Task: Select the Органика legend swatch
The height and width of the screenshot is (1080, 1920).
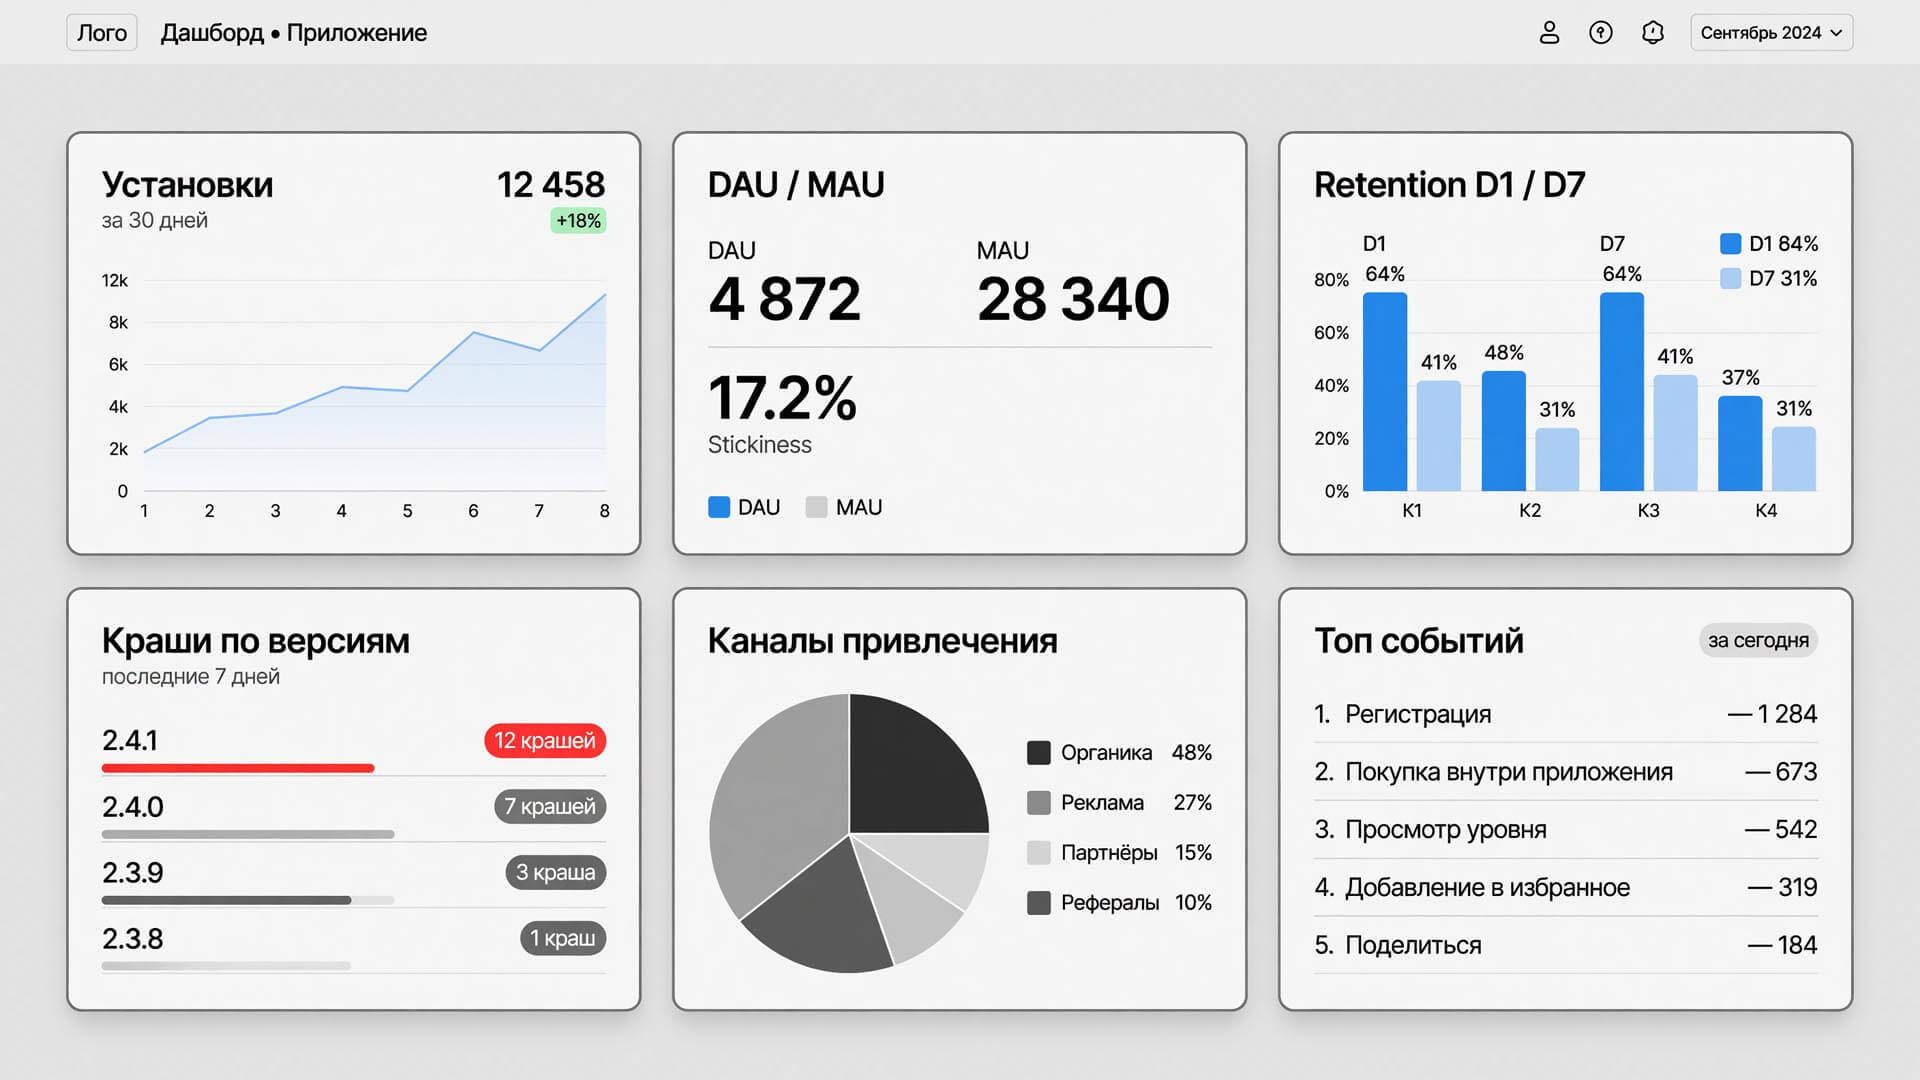Action: click(1039, 752)
